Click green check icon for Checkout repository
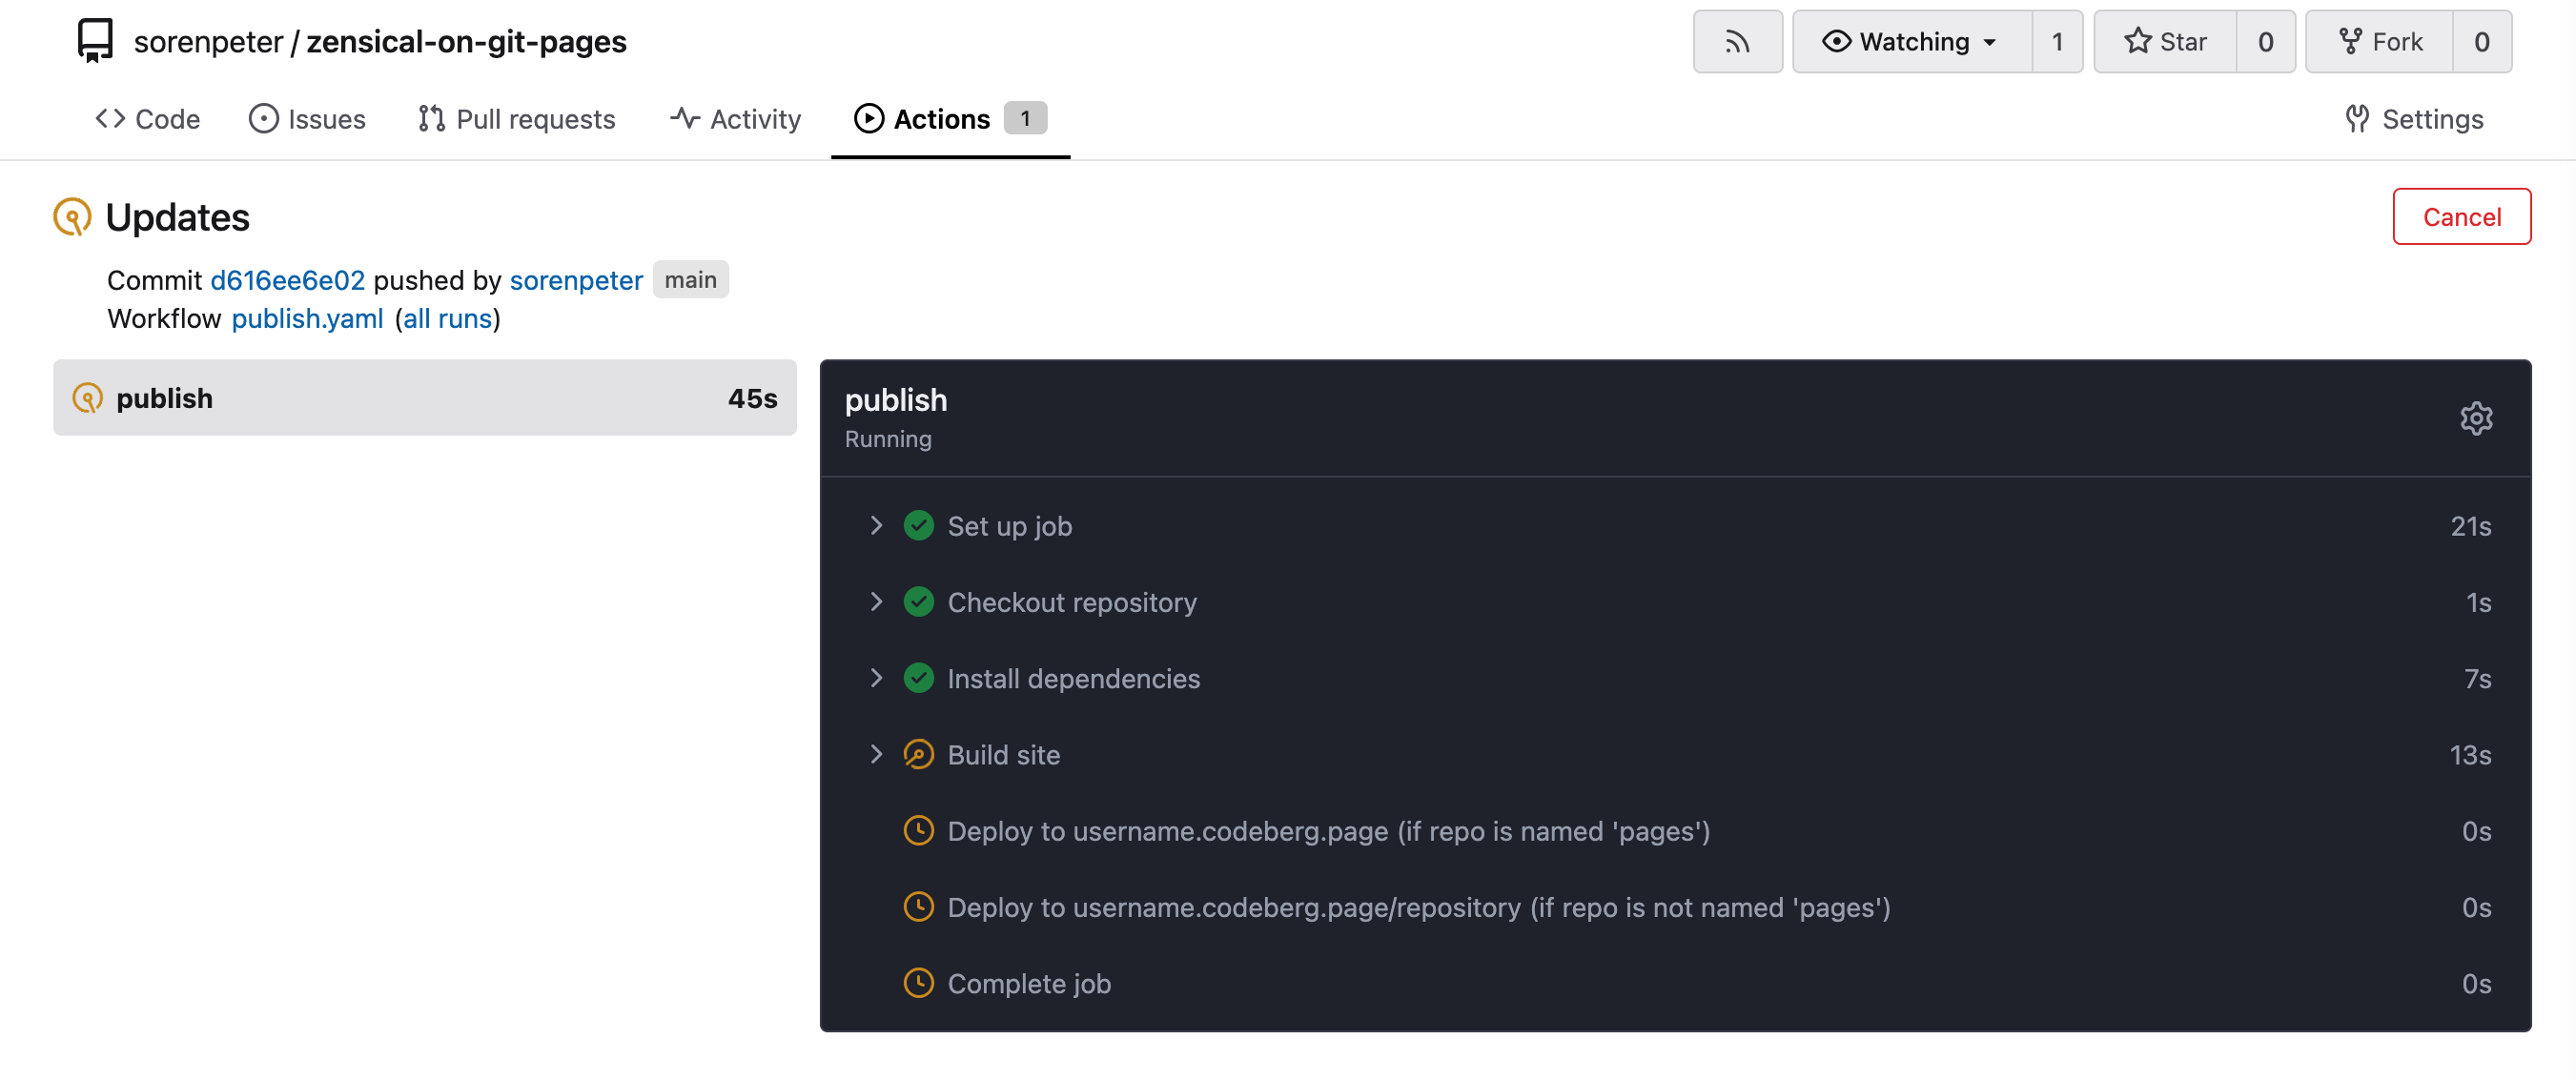Image resolution: width=2576 pixels, height=1080 pixels. [918, 602]
